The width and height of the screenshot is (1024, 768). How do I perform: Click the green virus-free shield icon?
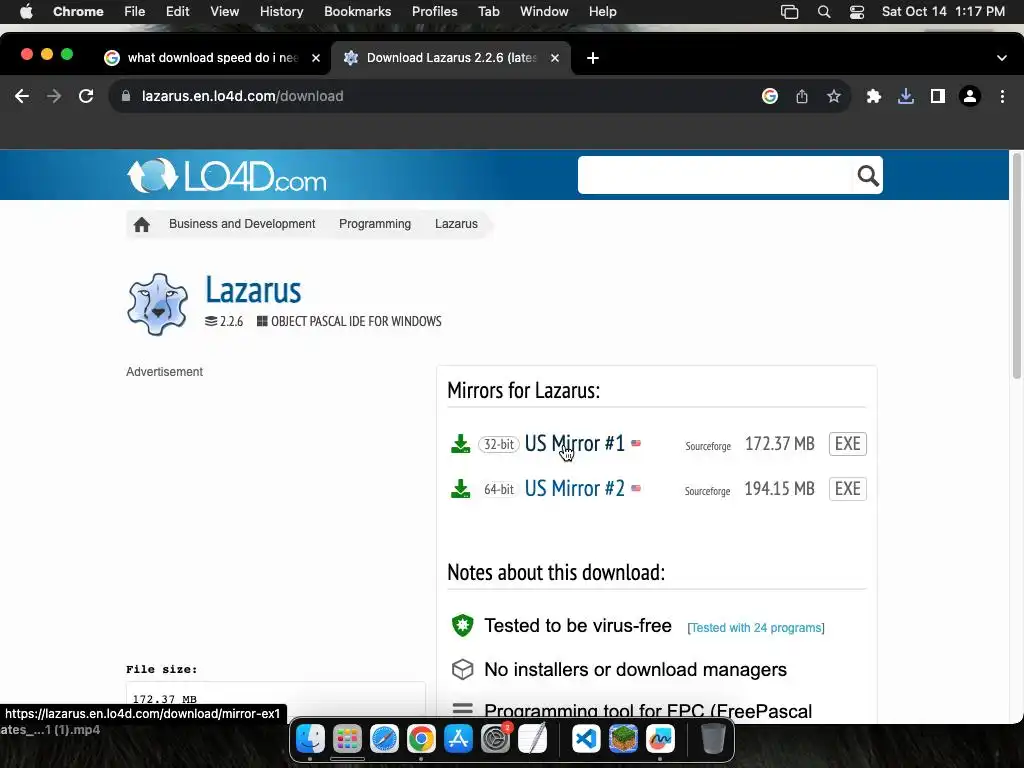coord(462,625)
